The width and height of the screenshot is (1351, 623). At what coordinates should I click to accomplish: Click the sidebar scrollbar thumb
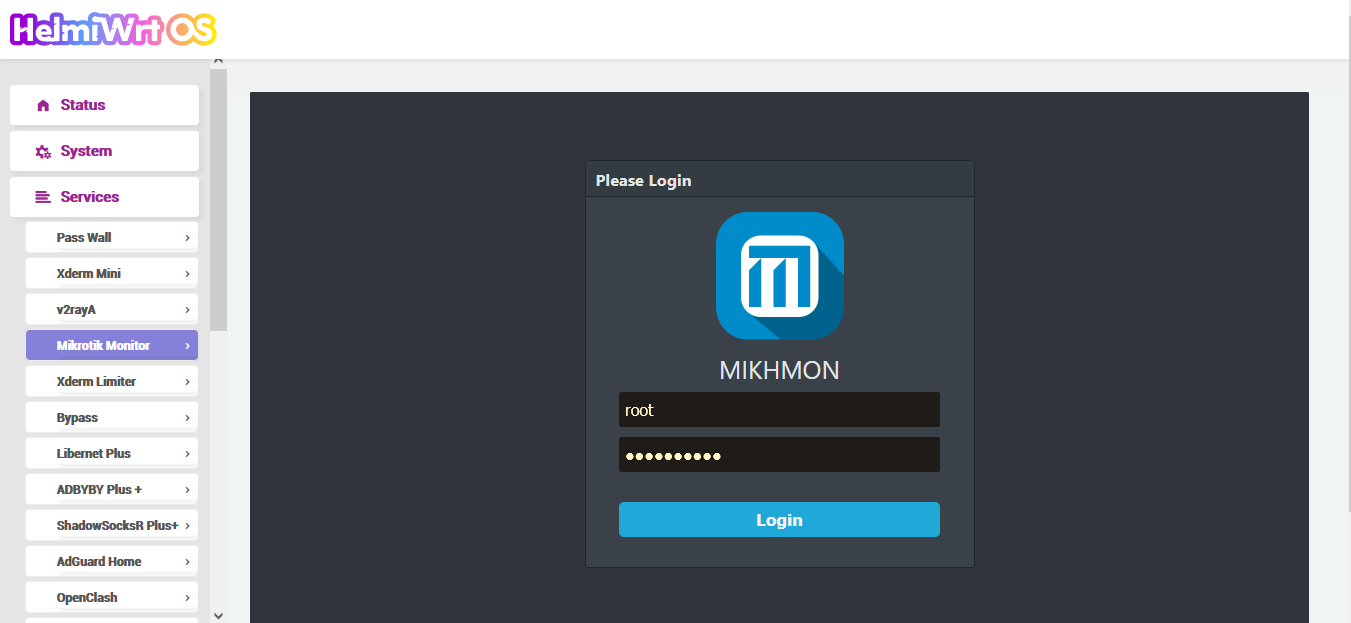pyautogui.click(x=219, y=200)
